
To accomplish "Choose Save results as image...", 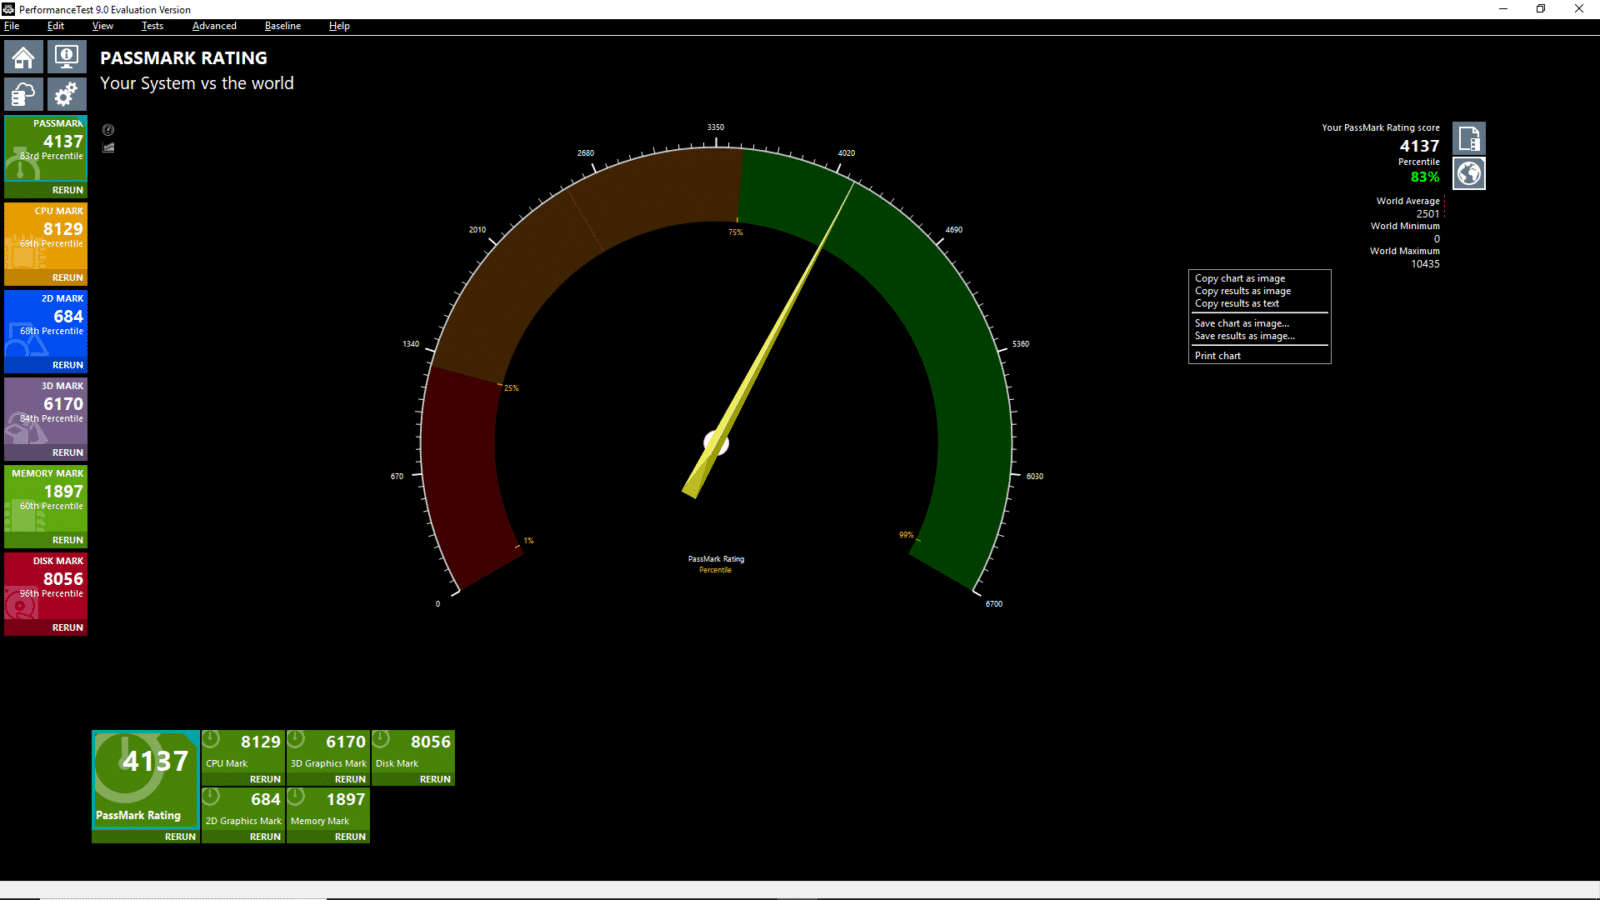I will coord(1244,336).
